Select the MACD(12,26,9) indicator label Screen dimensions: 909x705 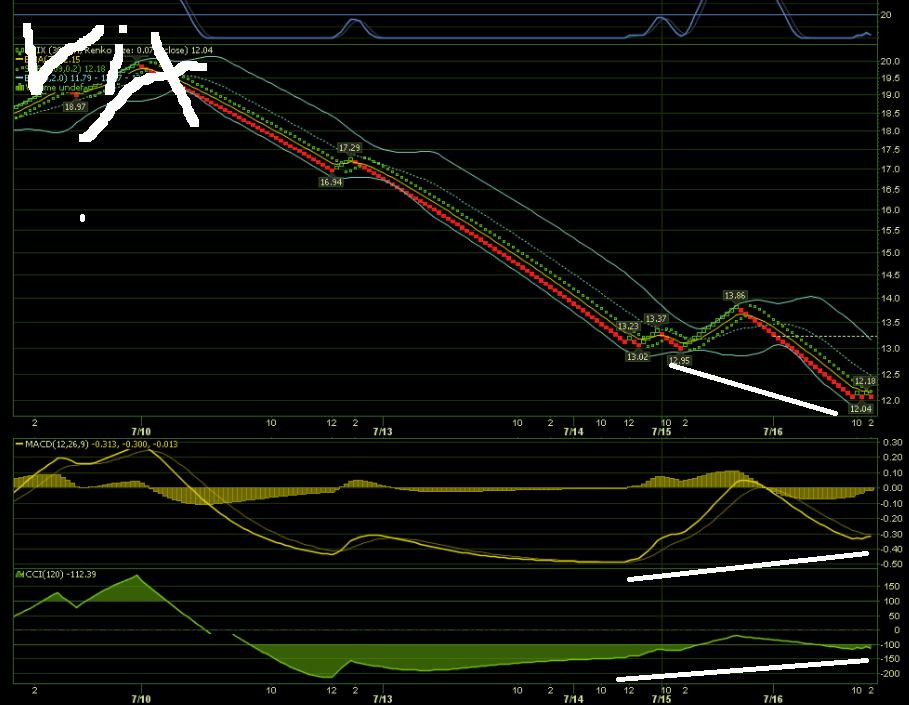57,444
